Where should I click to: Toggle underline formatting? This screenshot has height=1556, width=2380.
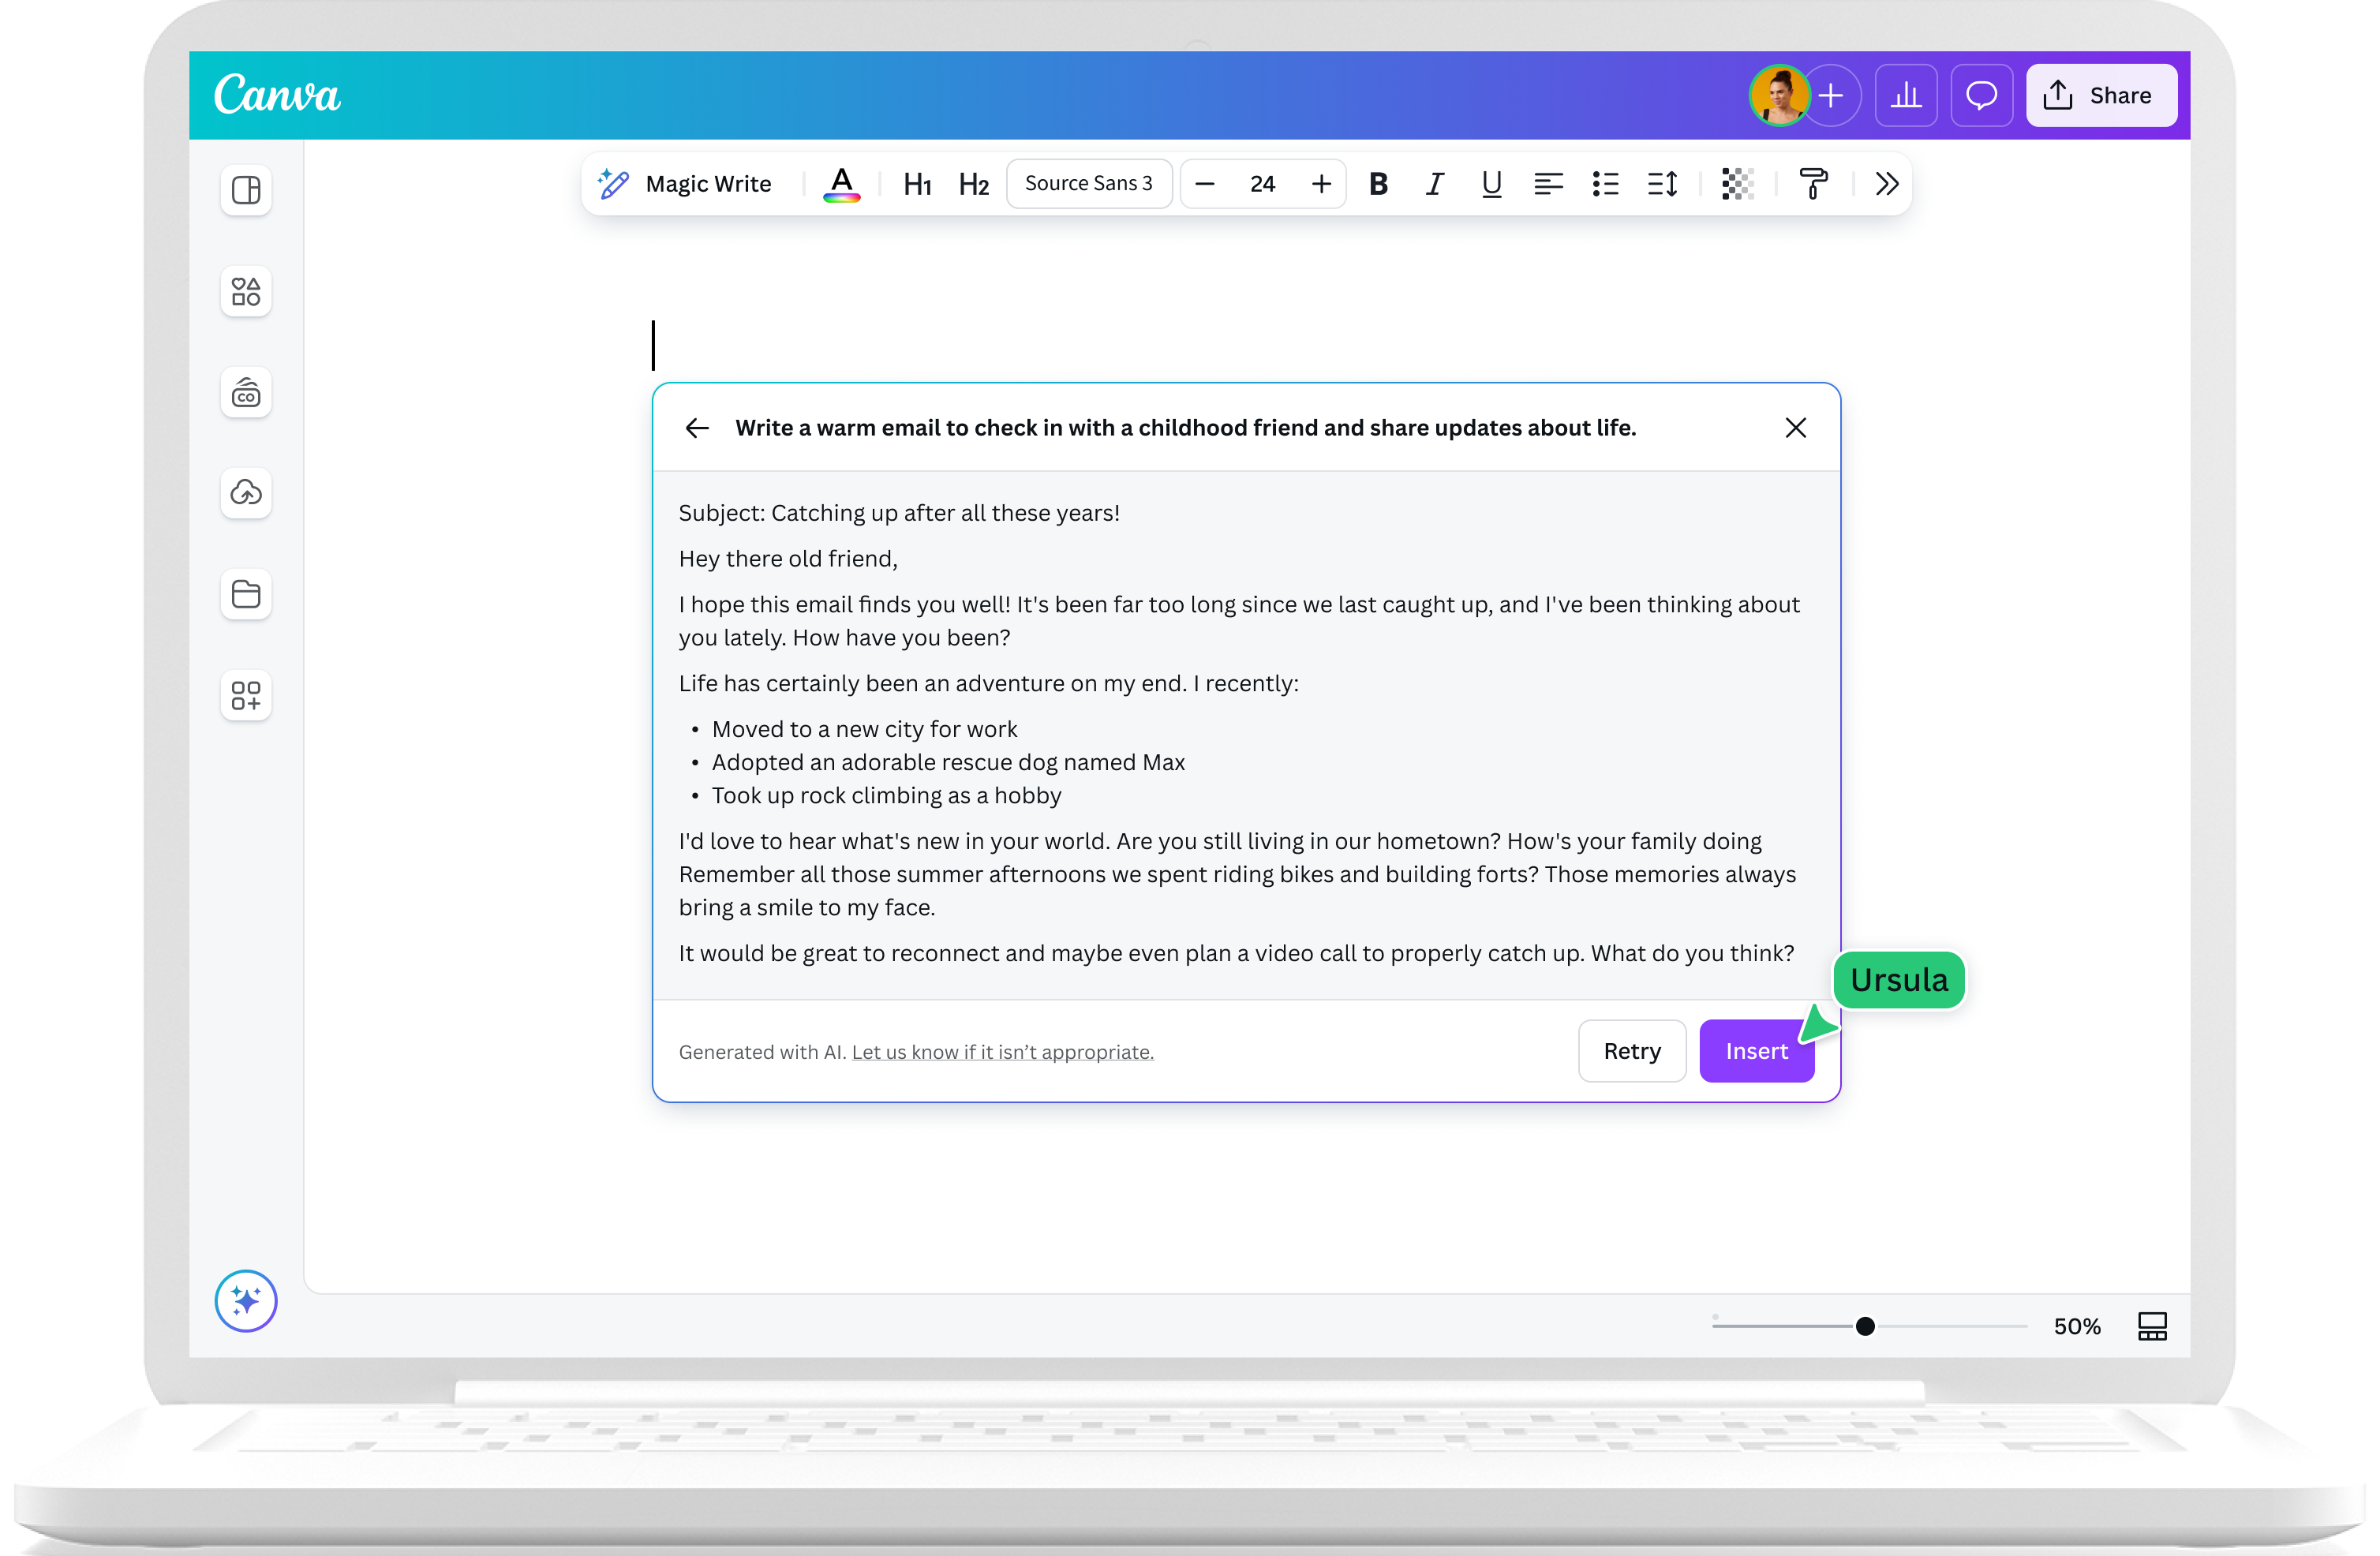(1491, 184)
